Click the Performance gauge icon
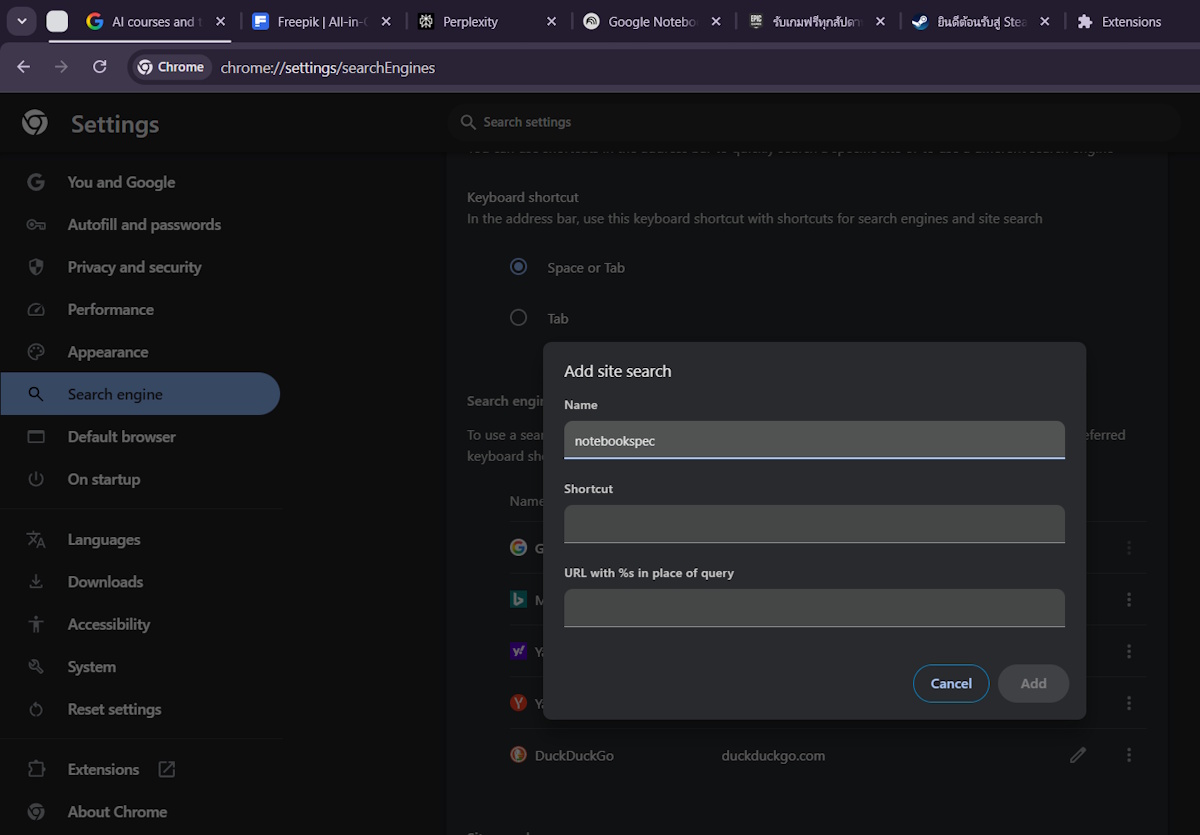Screen dimensions: 1200x835 point(36,310)
